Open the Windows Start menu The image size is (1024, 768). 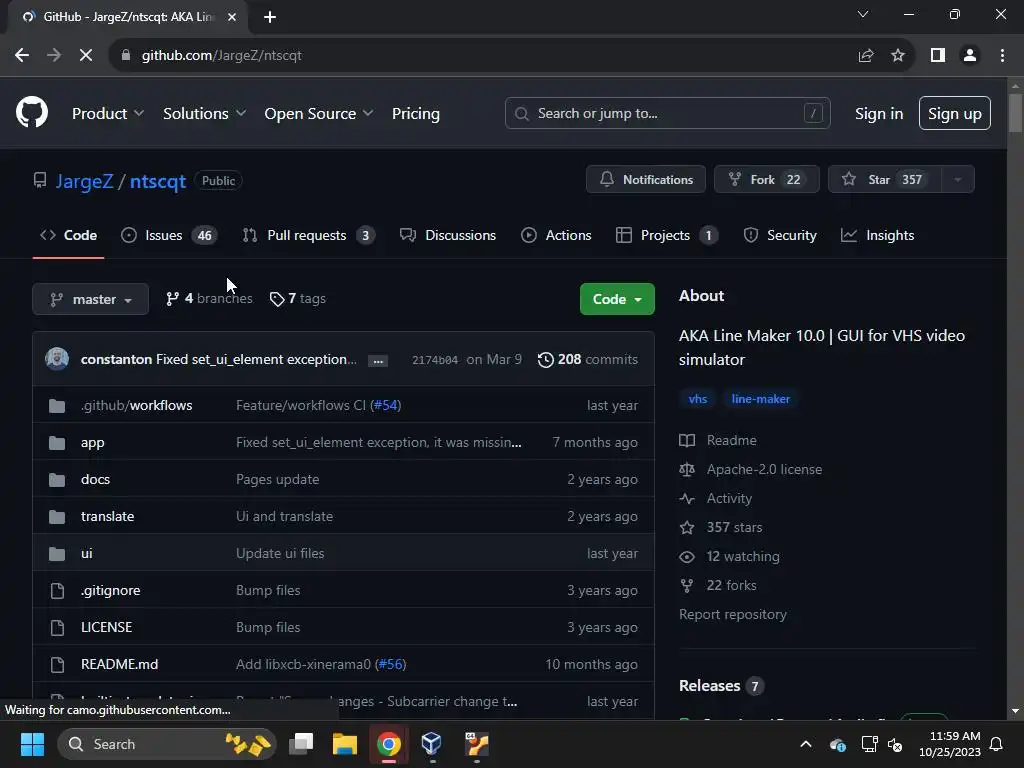(32, 744)
